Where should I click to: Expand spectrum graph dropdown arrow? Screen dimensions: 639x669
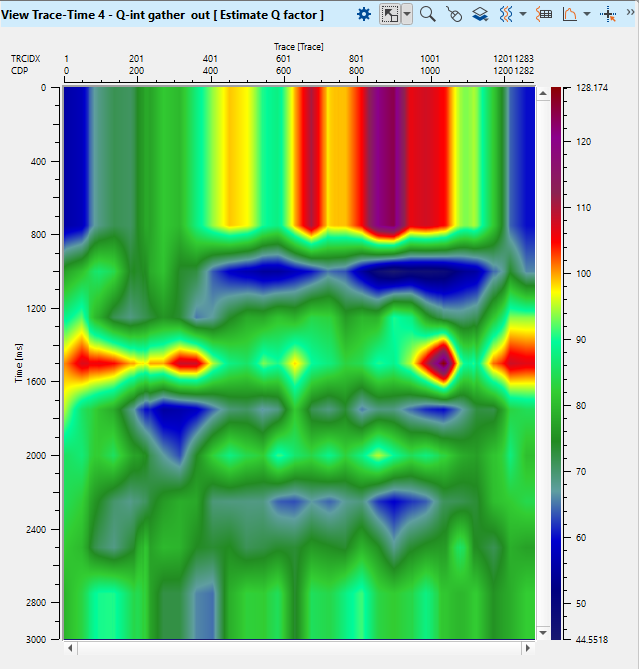coord(587,15)
